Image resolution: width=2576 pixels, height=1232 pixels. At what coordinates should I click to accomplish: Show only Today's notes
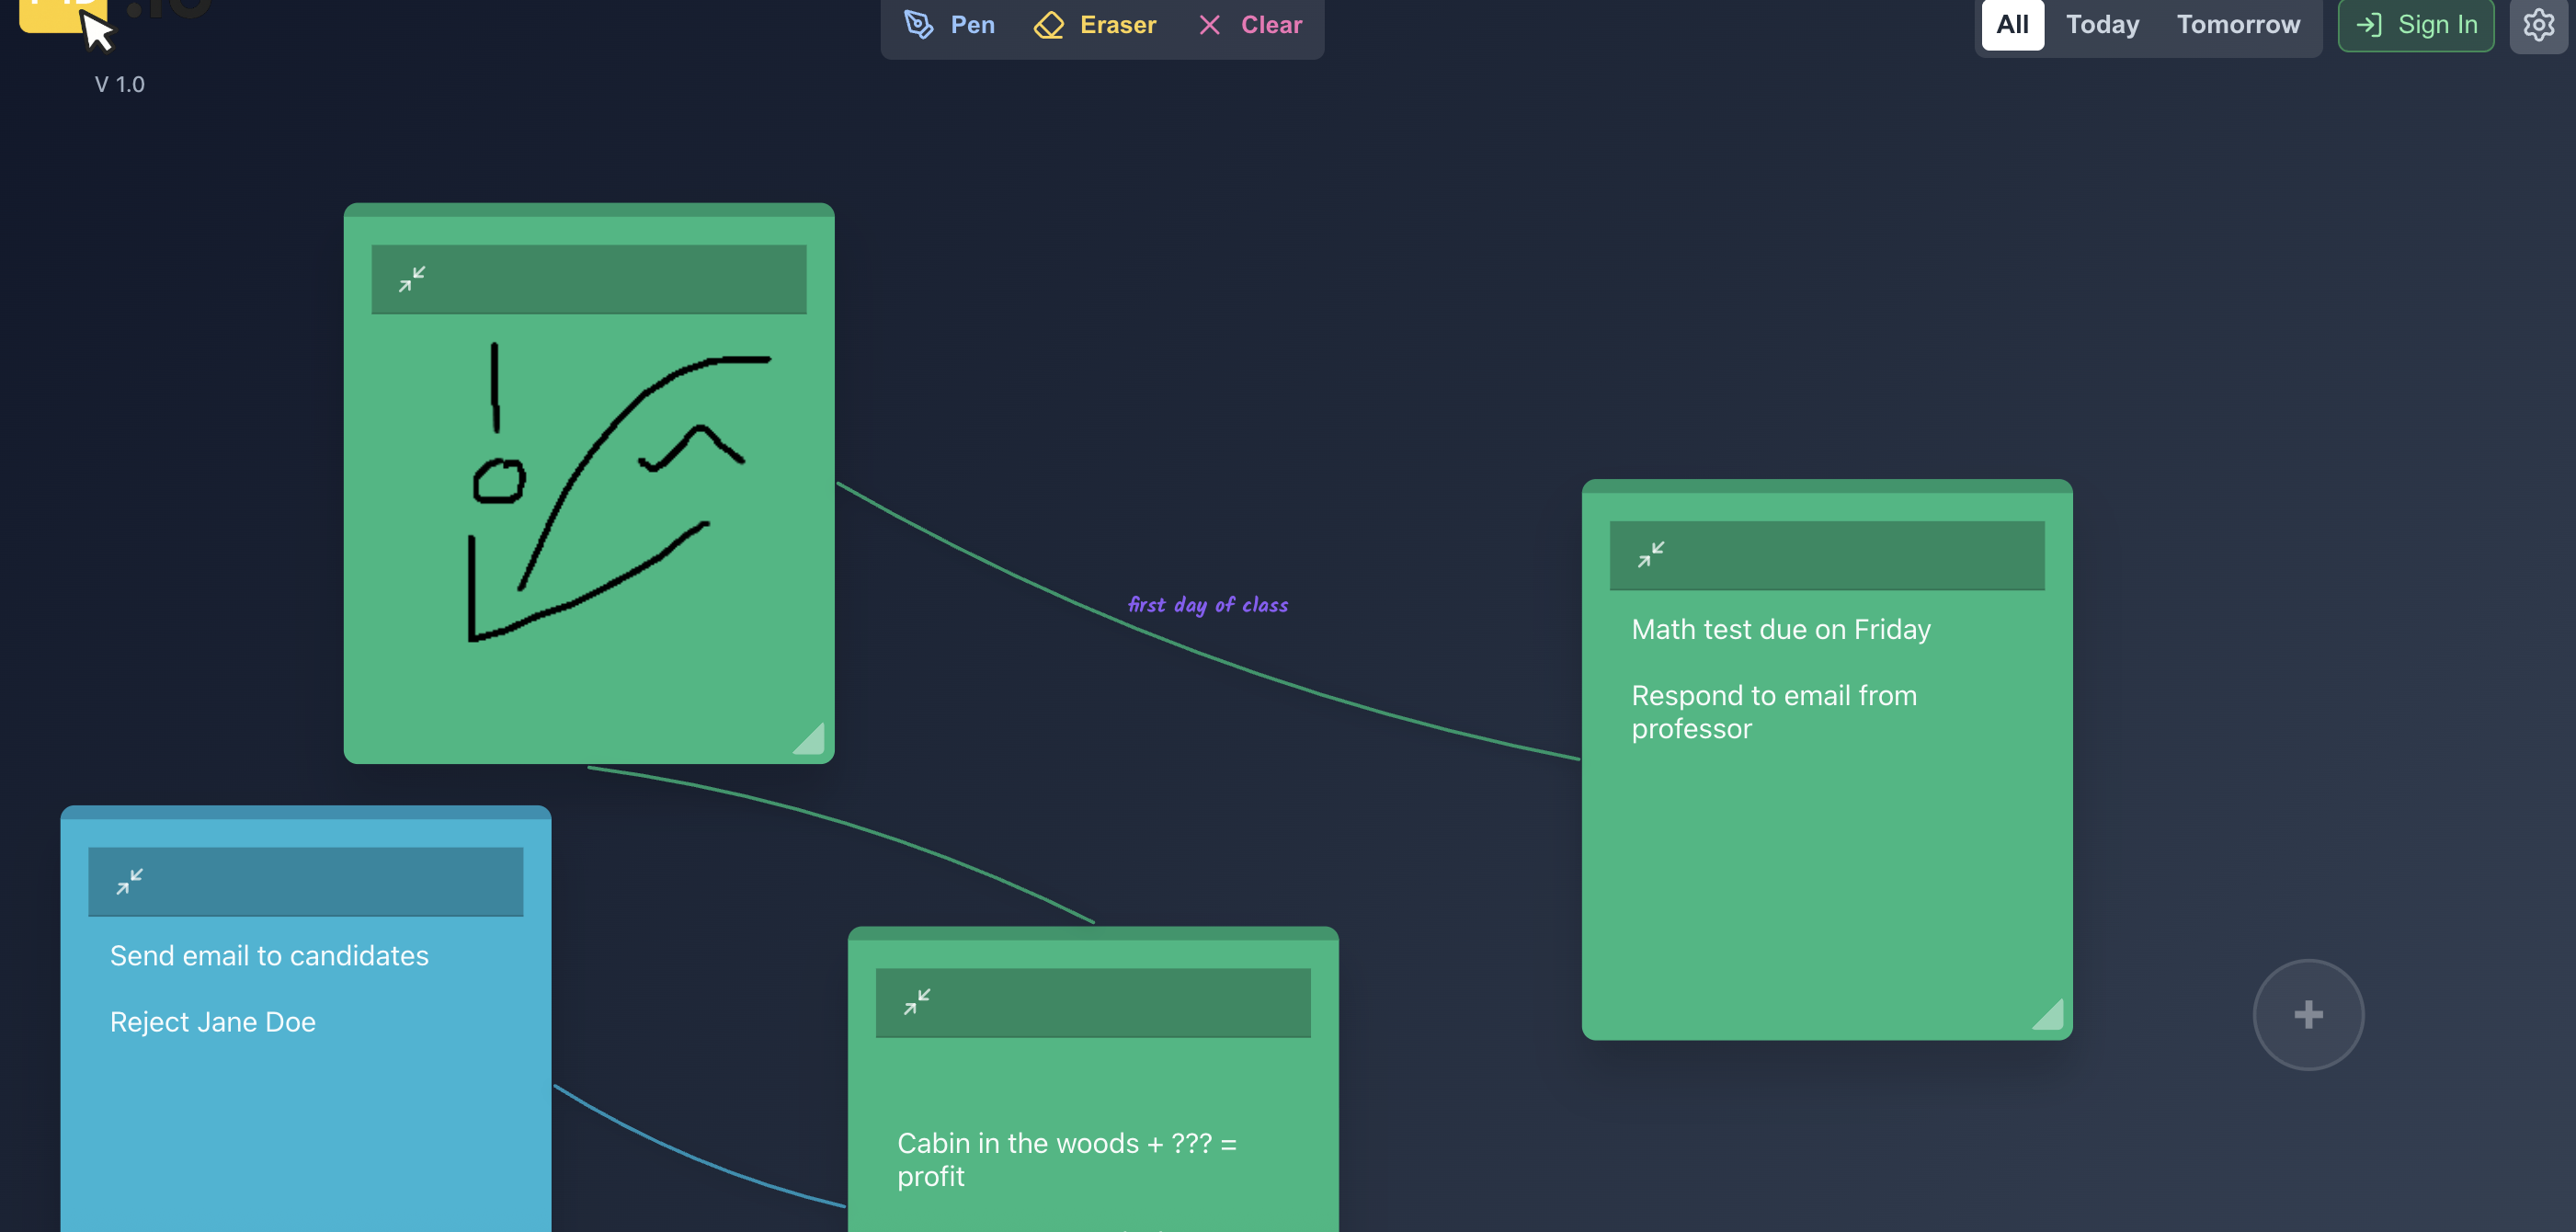point(2102,25)
